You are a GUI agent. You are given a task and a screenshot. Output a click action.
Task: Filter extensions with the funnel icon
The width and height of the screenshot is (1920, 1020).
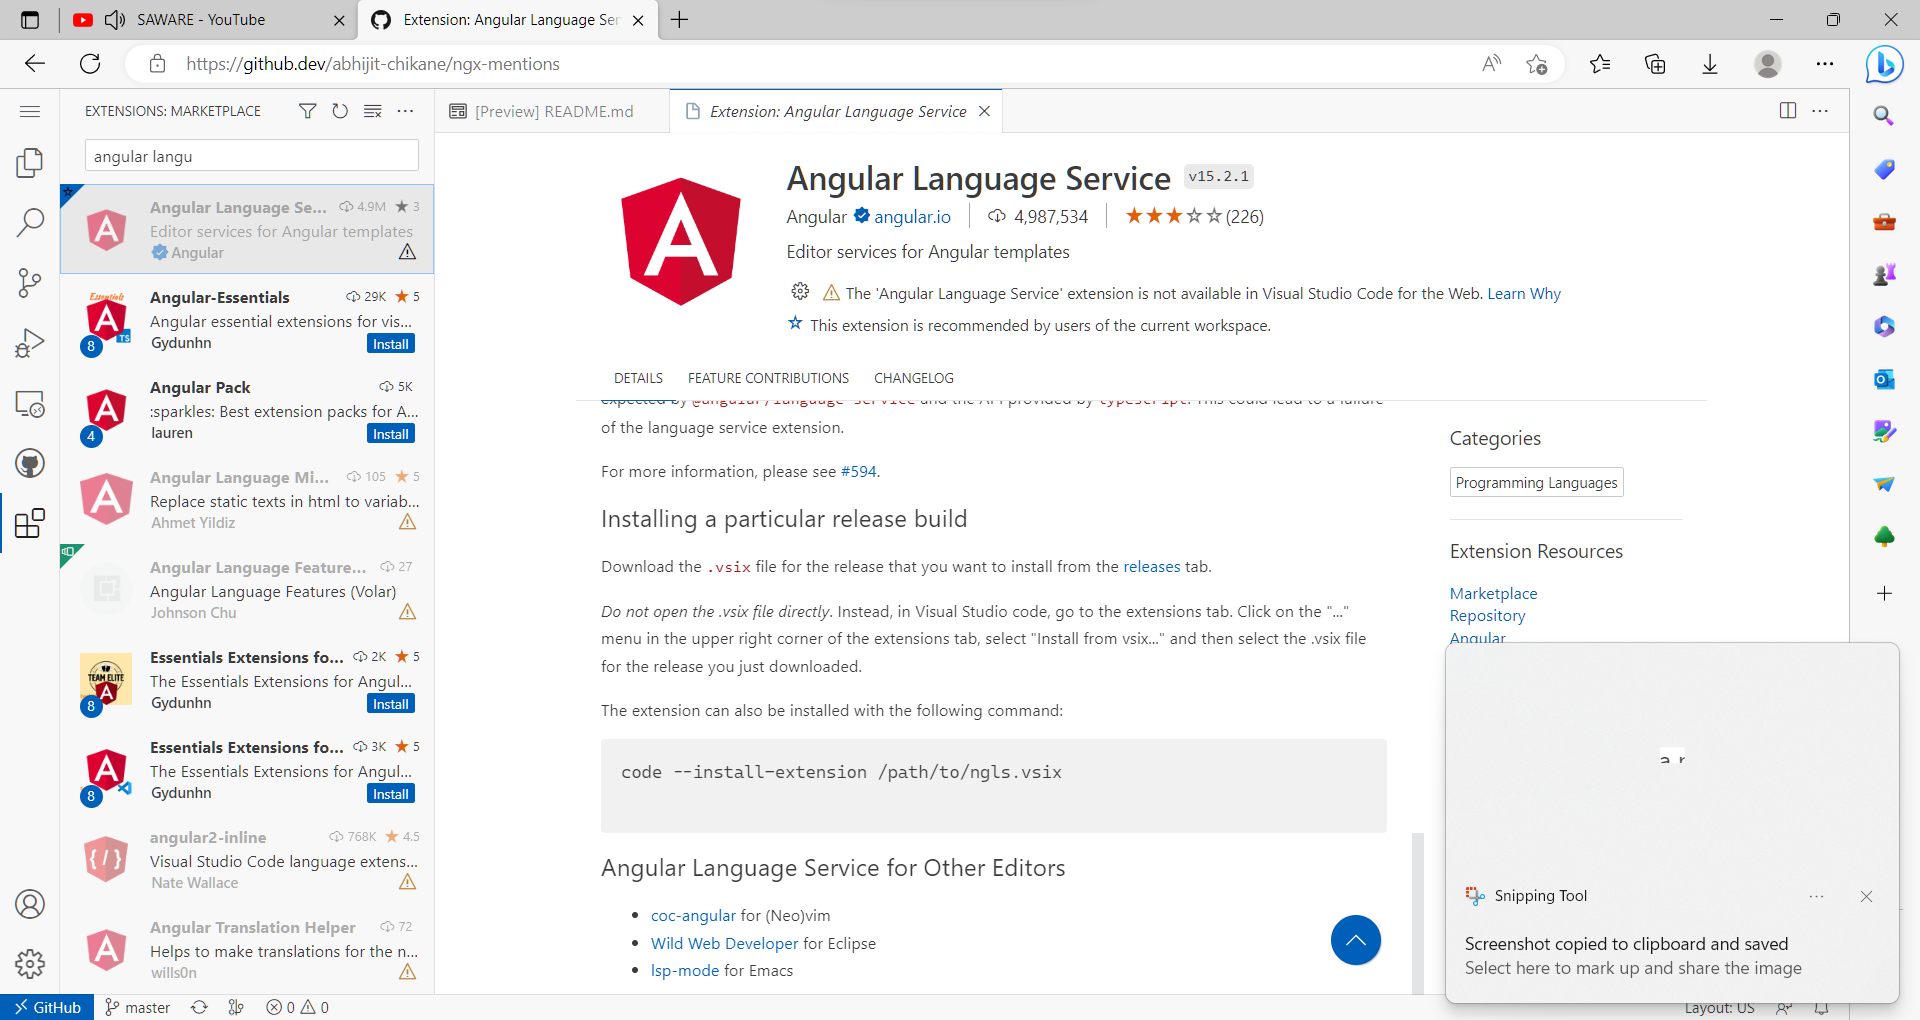(x=308, y=111)
